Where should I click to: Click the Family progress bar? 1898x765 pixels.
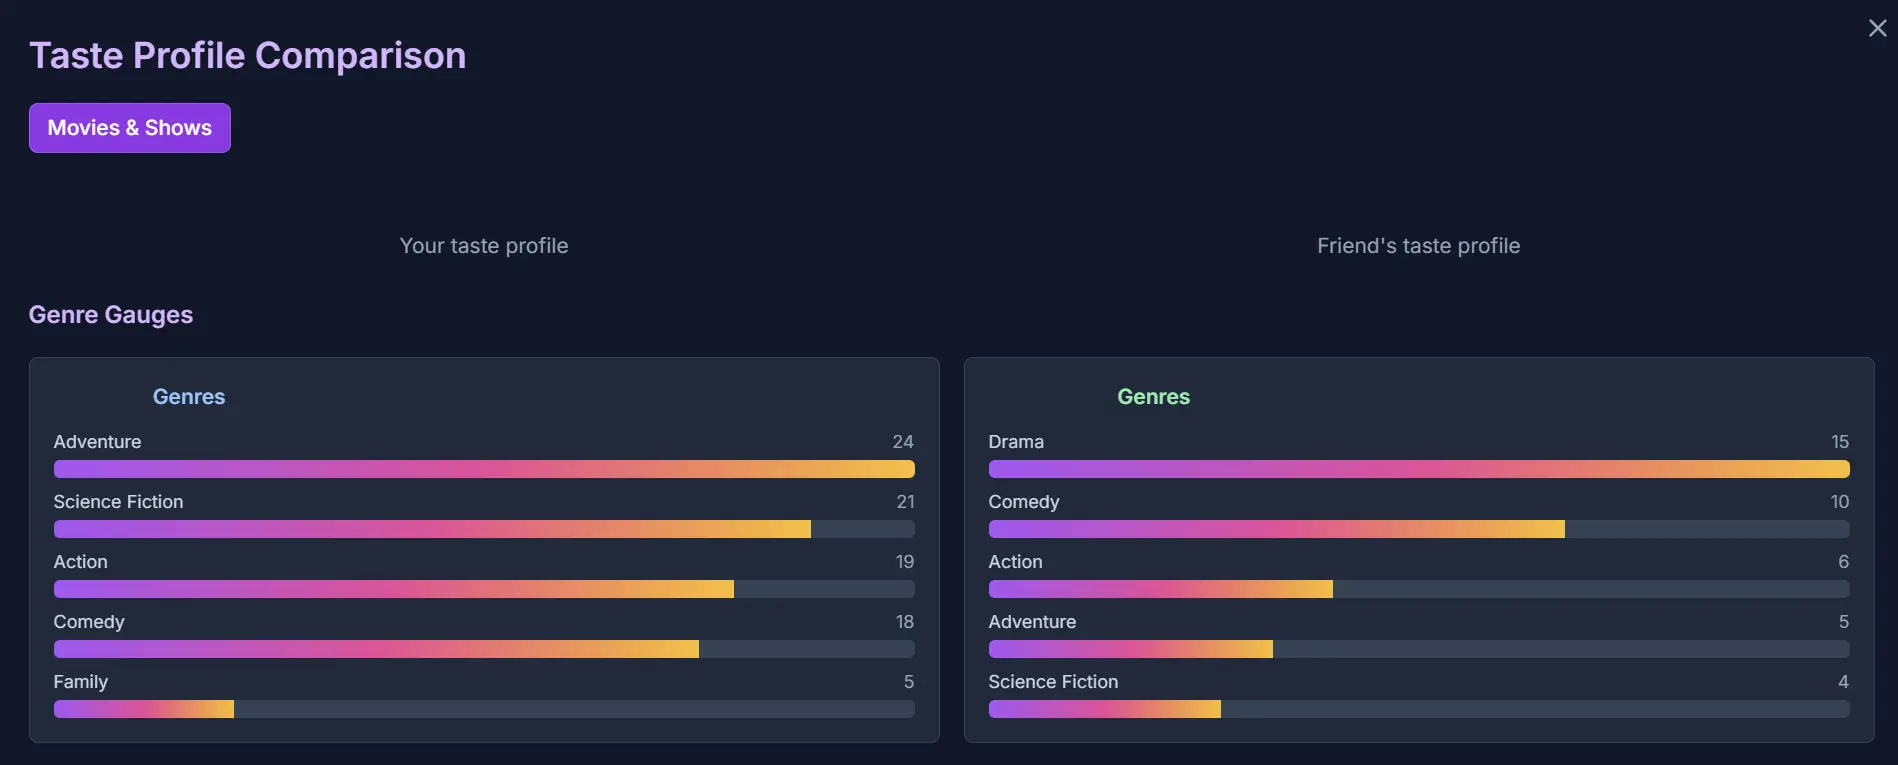(x=483, y=708)
